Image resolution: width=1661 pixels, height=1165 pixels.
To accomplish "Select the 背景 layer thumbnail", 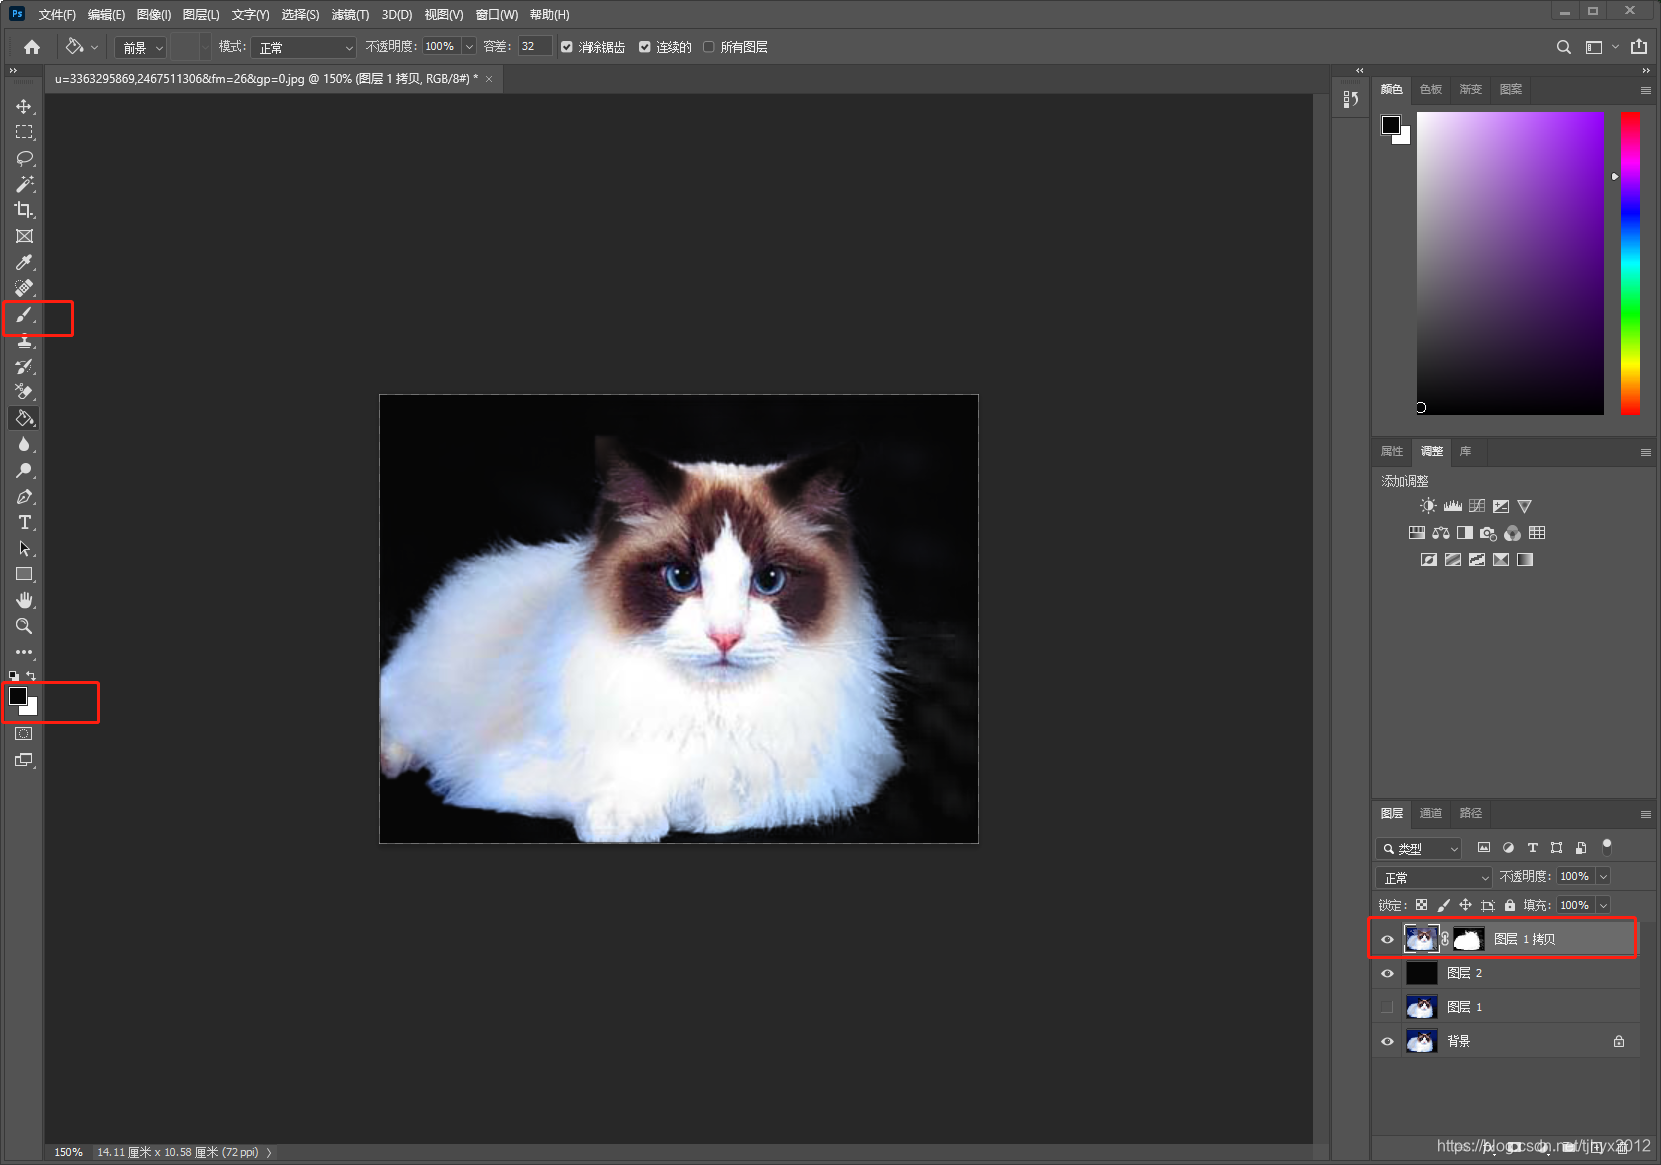I will point(1421,1041).
